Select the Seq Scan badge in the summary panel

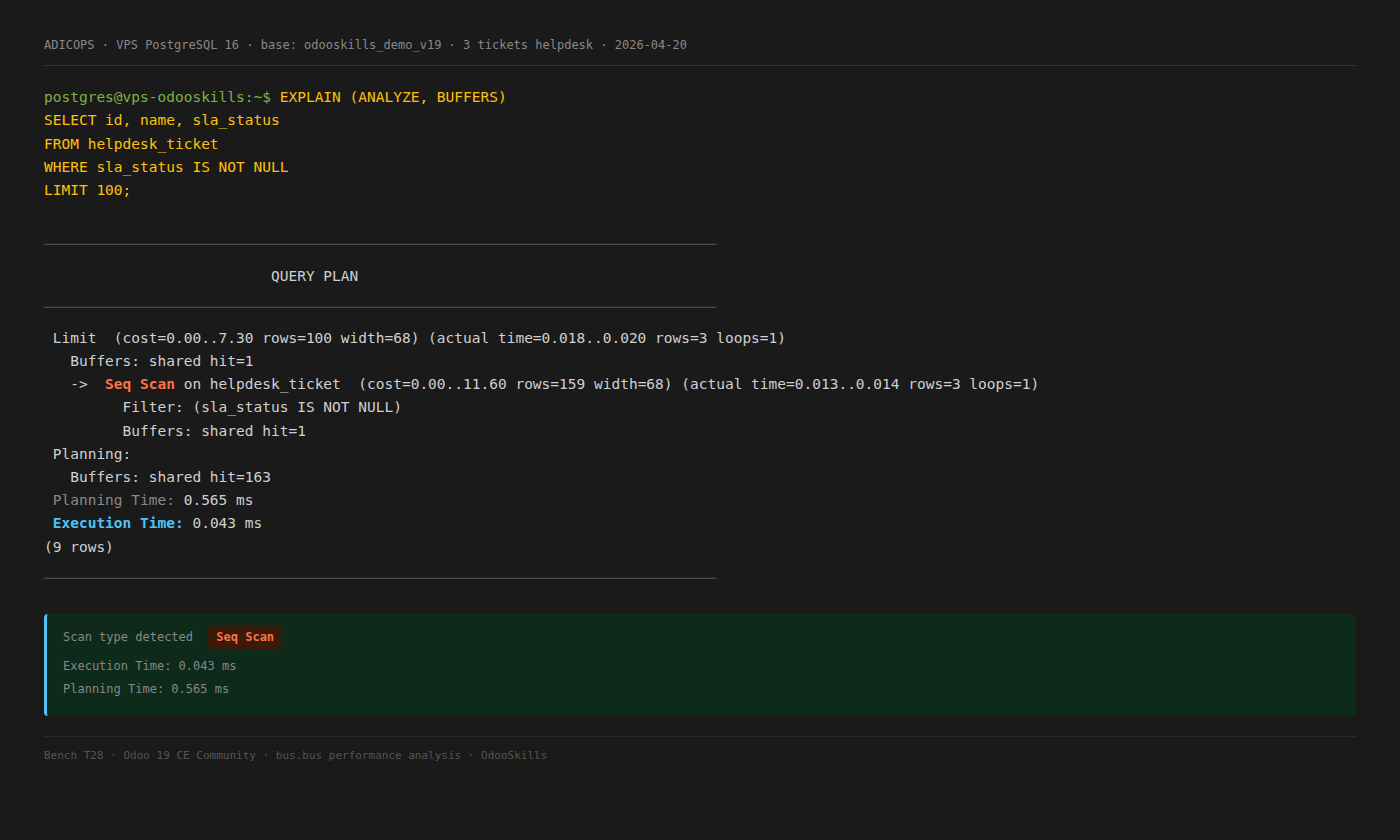(x=244, y=636)
